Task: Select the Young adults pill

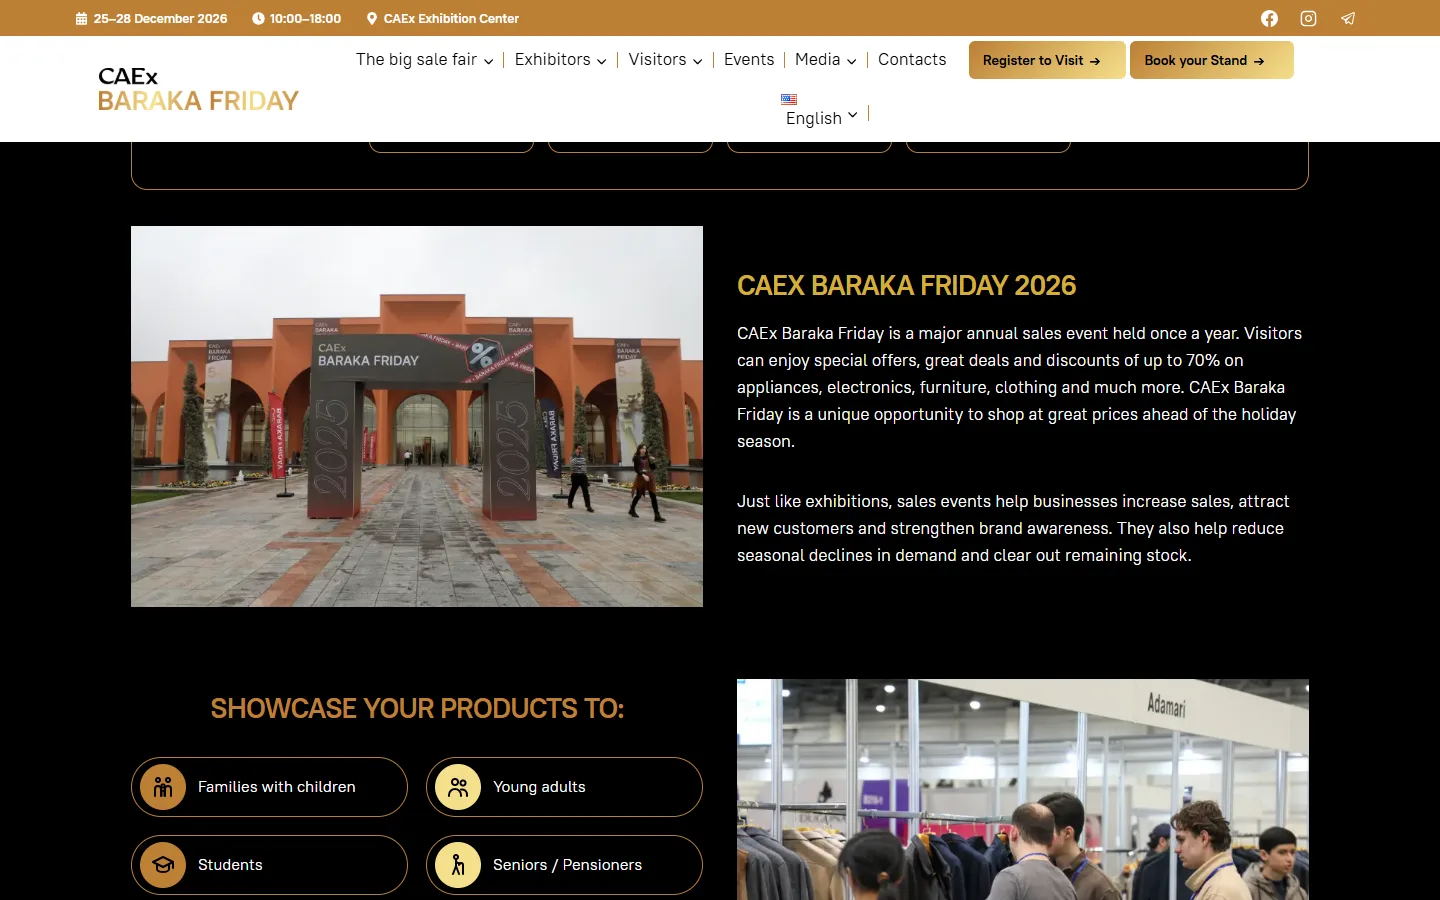Action: (x=564, y=787)
